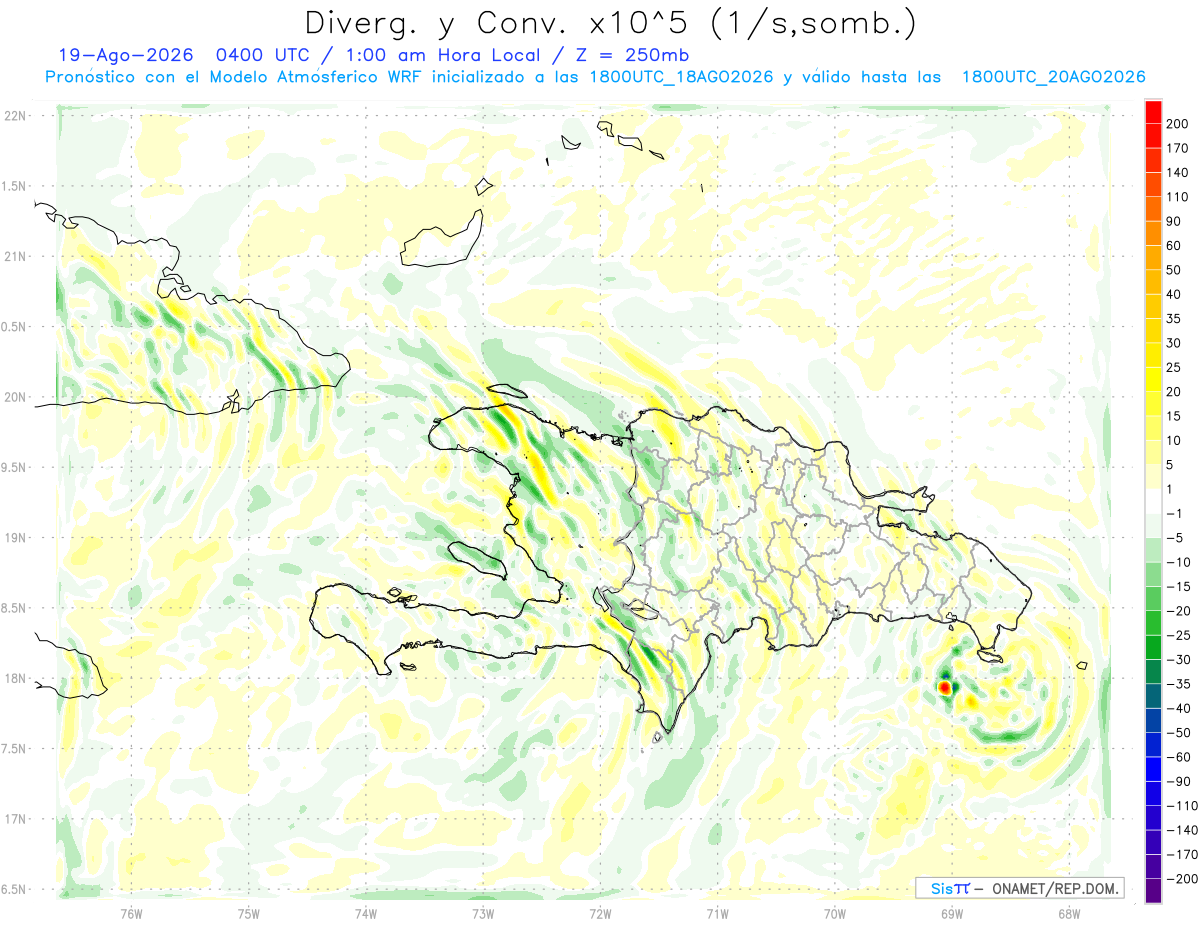
Task: Click the '70W' longitude label
Action: [834, 913]
